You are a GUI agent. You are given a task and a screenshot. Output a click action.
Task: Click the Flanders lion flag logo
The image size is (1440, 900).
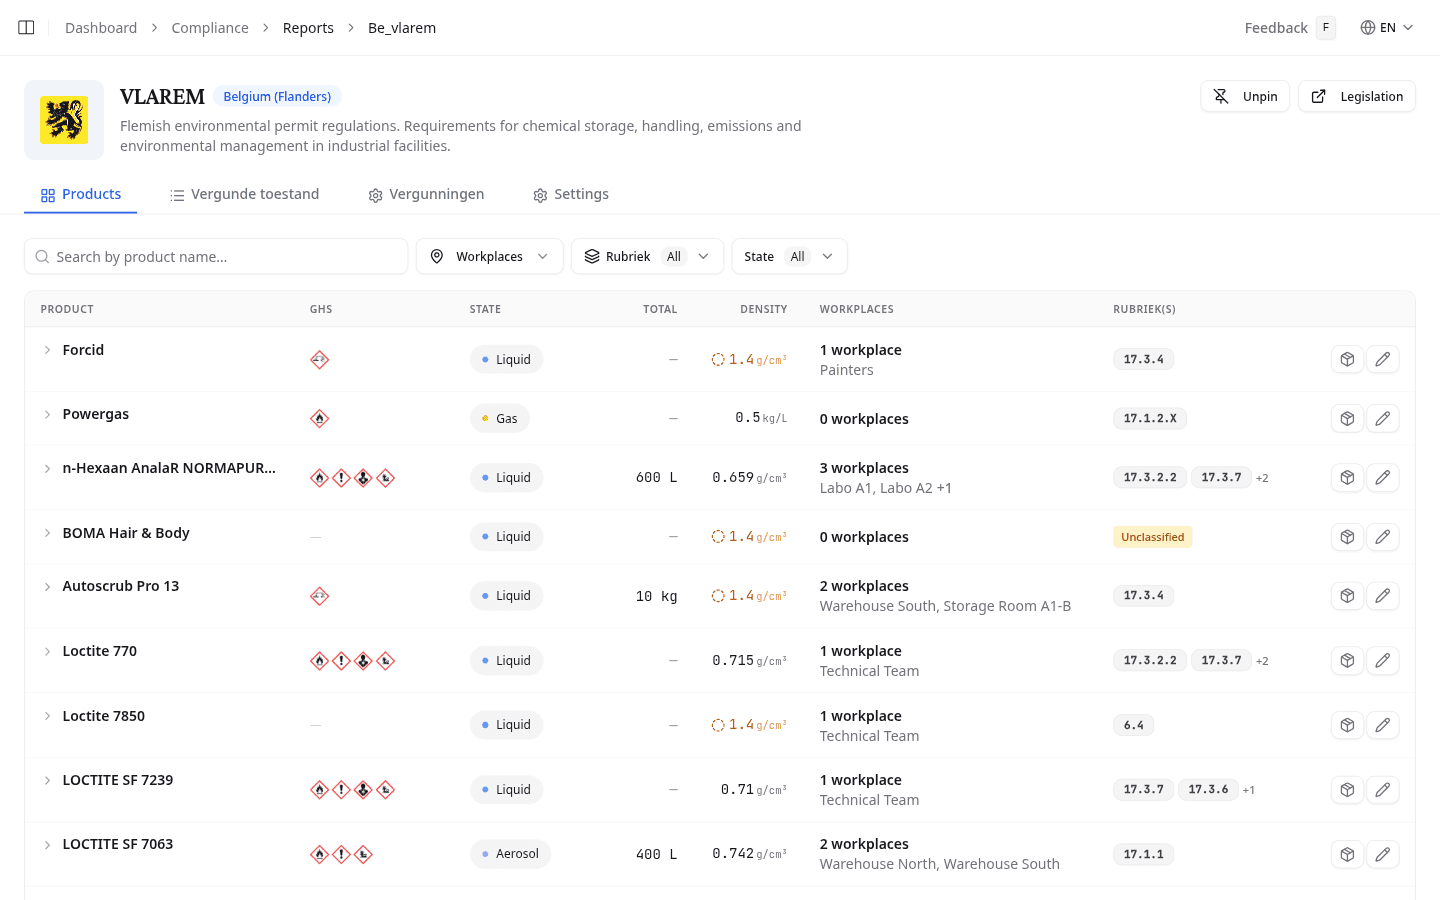[64, 120]
